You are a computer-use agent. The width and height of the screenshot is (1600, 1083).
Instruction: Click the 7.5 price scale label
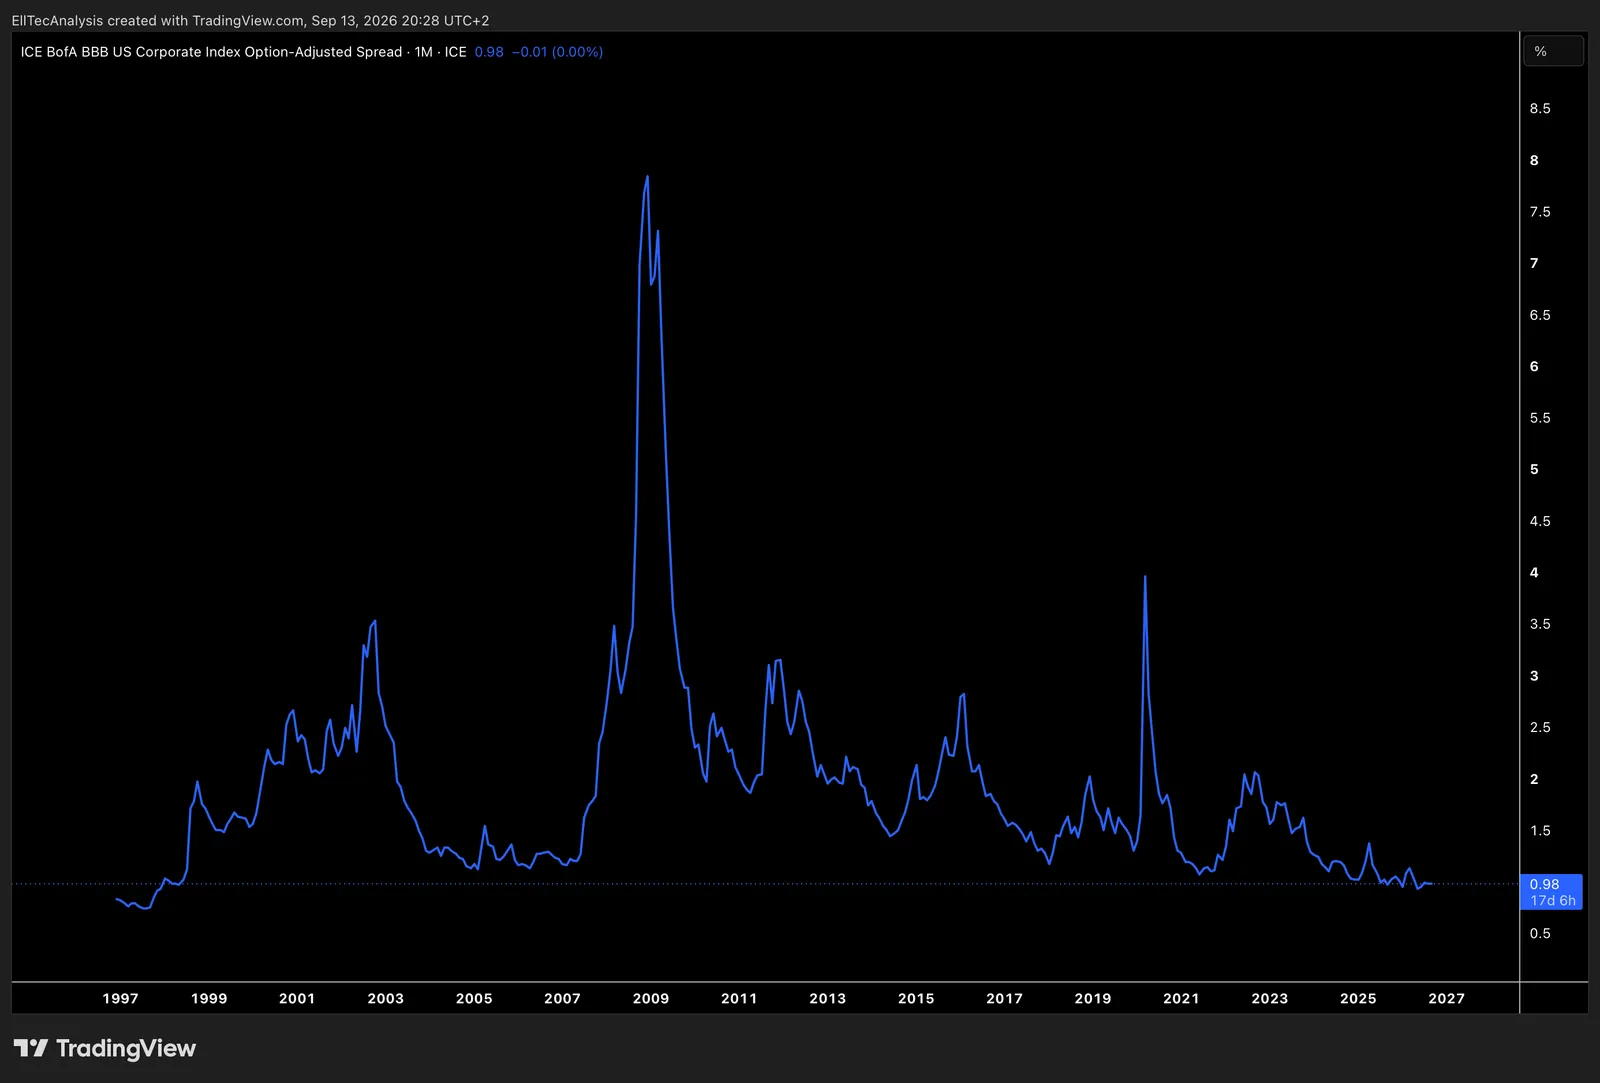tap(1540, 211)
